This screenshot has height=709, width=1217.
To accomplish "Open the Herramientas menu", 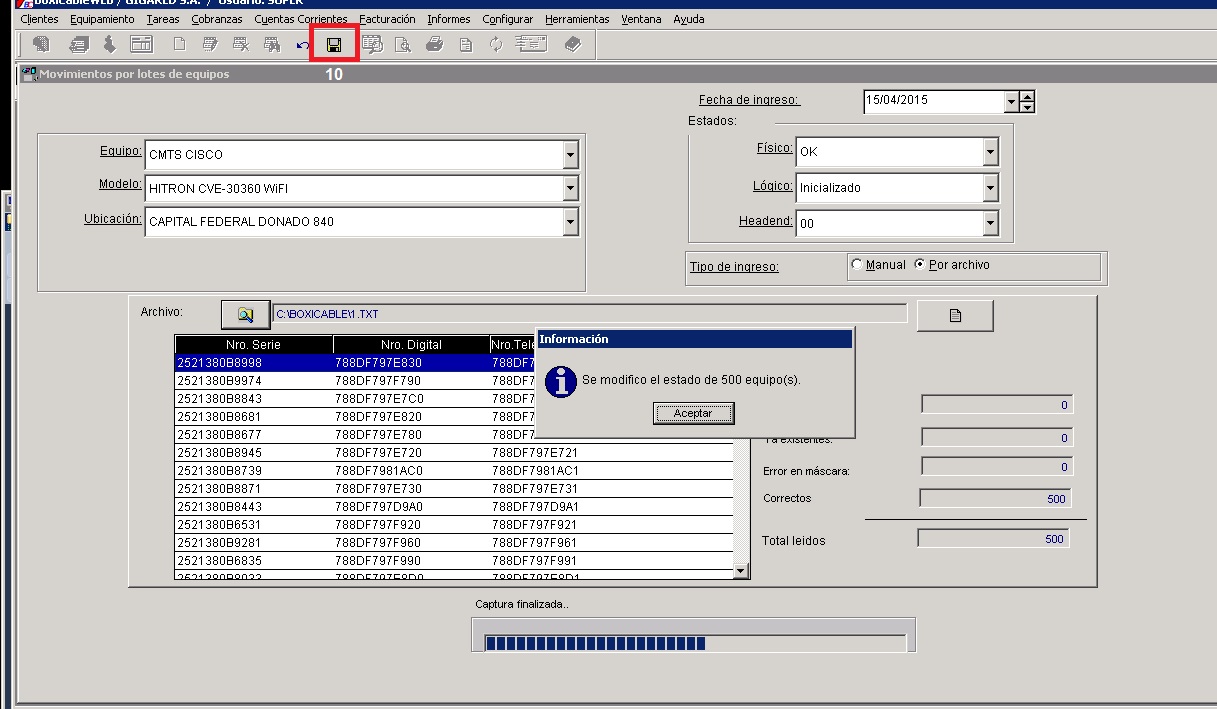I will click(x=577, y=19).
